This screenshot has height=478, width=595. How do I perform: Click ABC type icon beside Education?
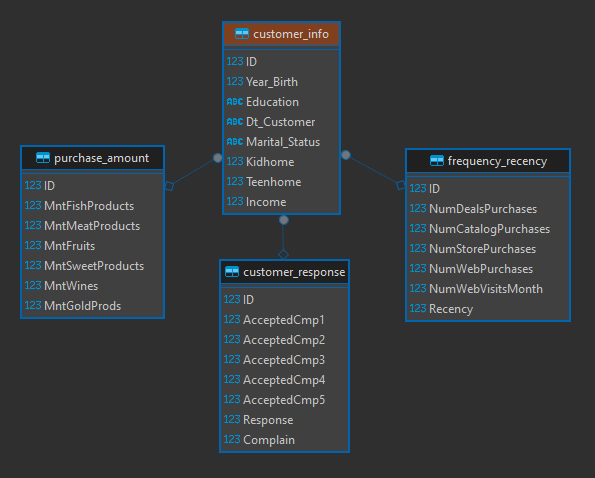coord(235,101)
